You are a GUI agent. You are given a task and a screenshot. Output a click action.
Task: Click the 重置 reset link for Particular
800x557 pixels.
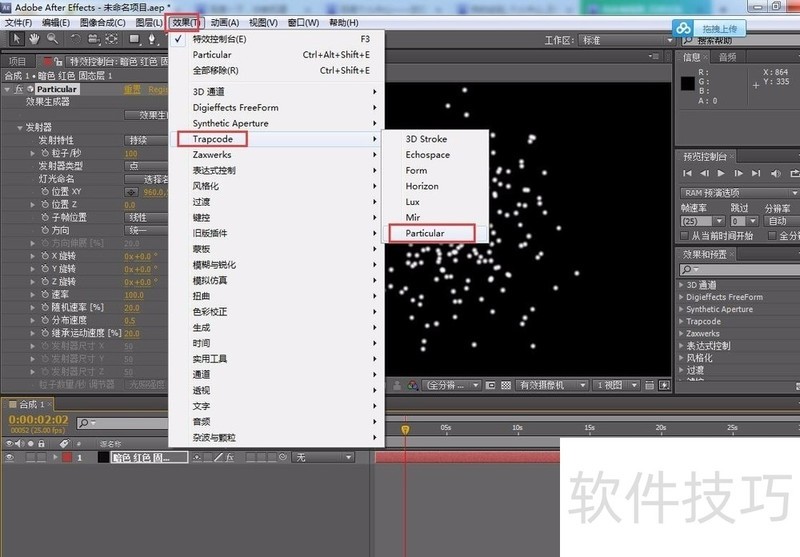(131, 89)
